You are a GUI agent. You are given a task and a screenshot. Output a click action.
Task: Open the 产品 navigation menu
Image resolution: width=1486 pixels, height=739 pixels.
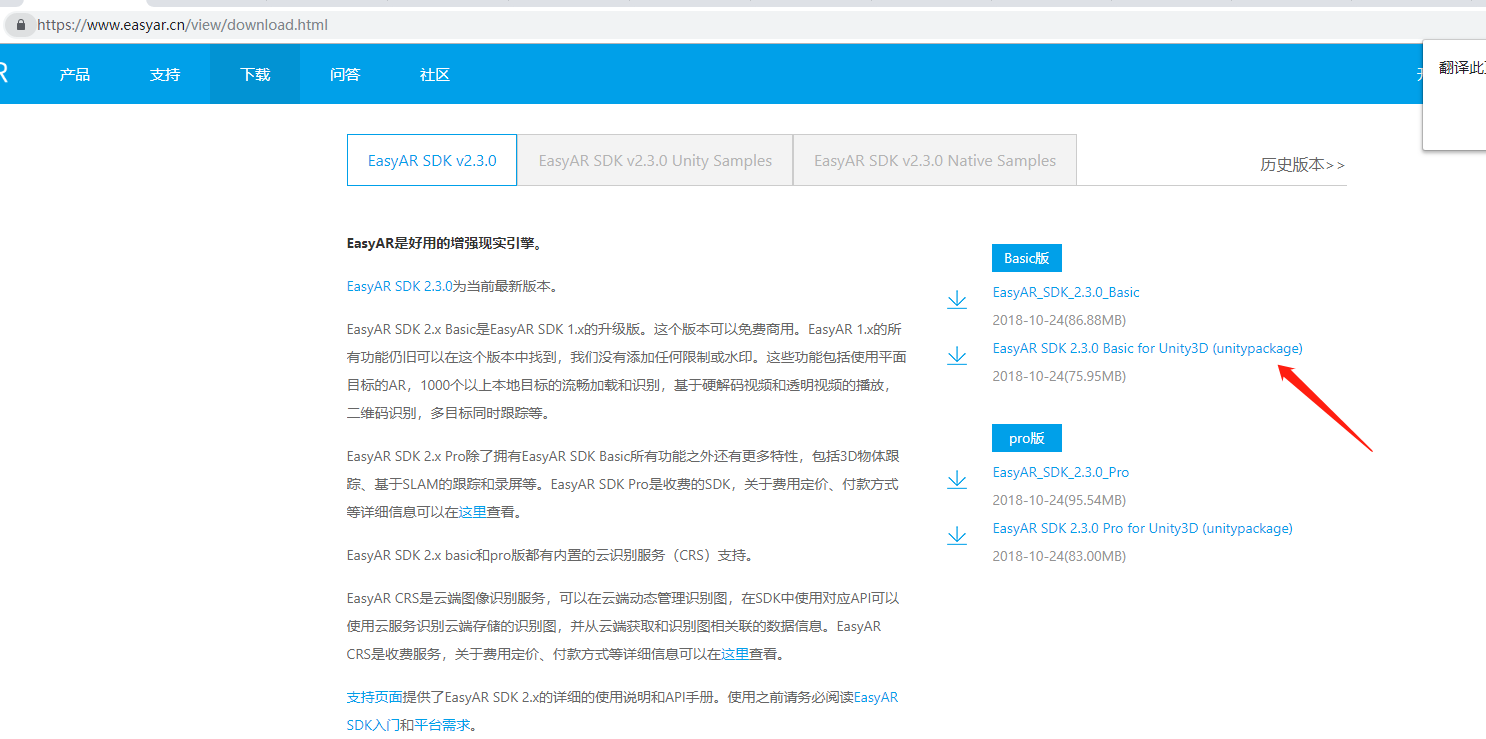pos(75,74)
